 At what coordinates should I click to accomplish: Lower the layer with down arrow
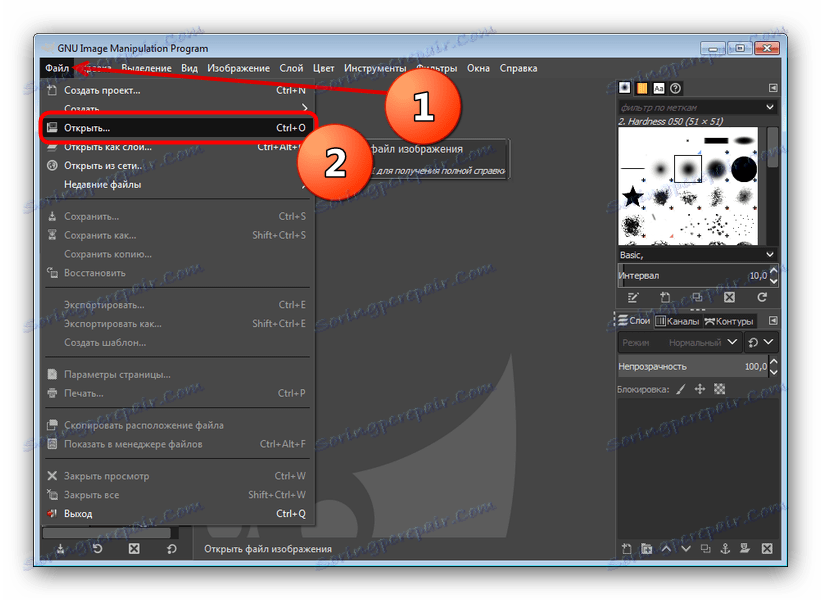tap(686, 549)
